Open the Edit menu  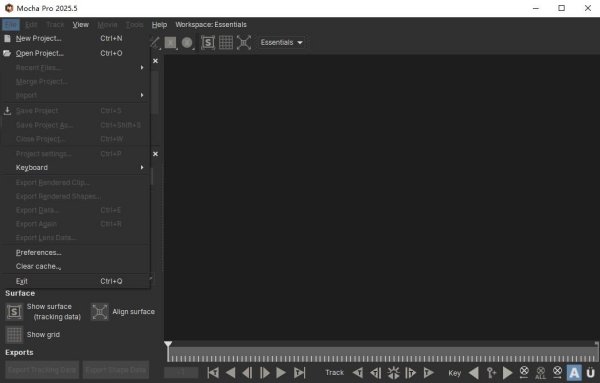(31, 24)
